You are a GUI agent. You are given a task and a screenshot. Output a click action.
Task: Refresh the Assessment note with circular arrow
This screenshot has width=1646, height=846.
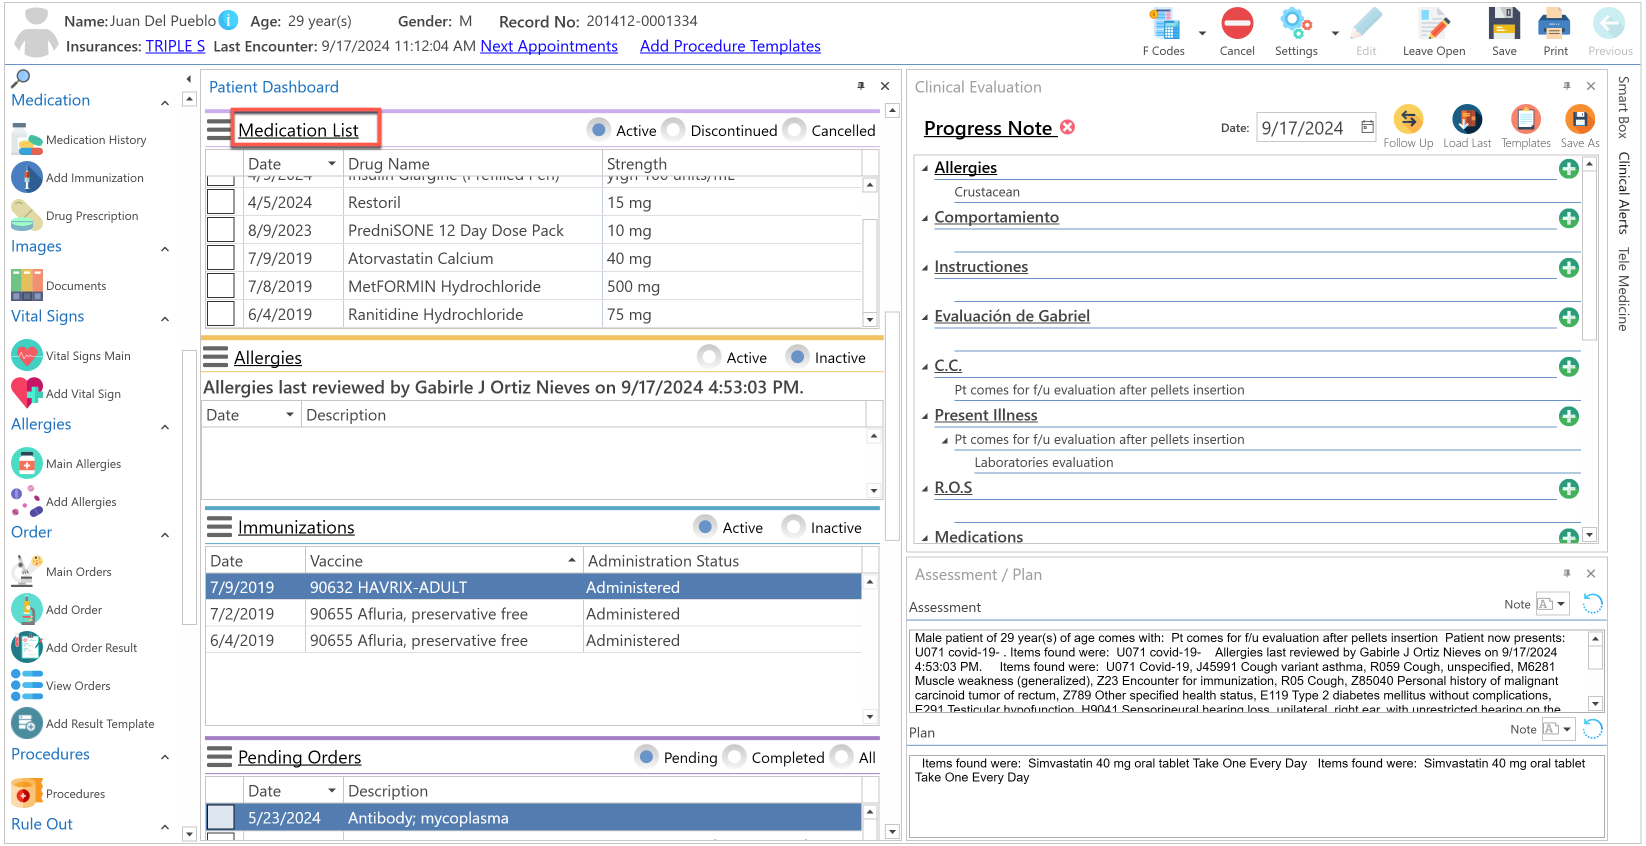[1593, 603]
